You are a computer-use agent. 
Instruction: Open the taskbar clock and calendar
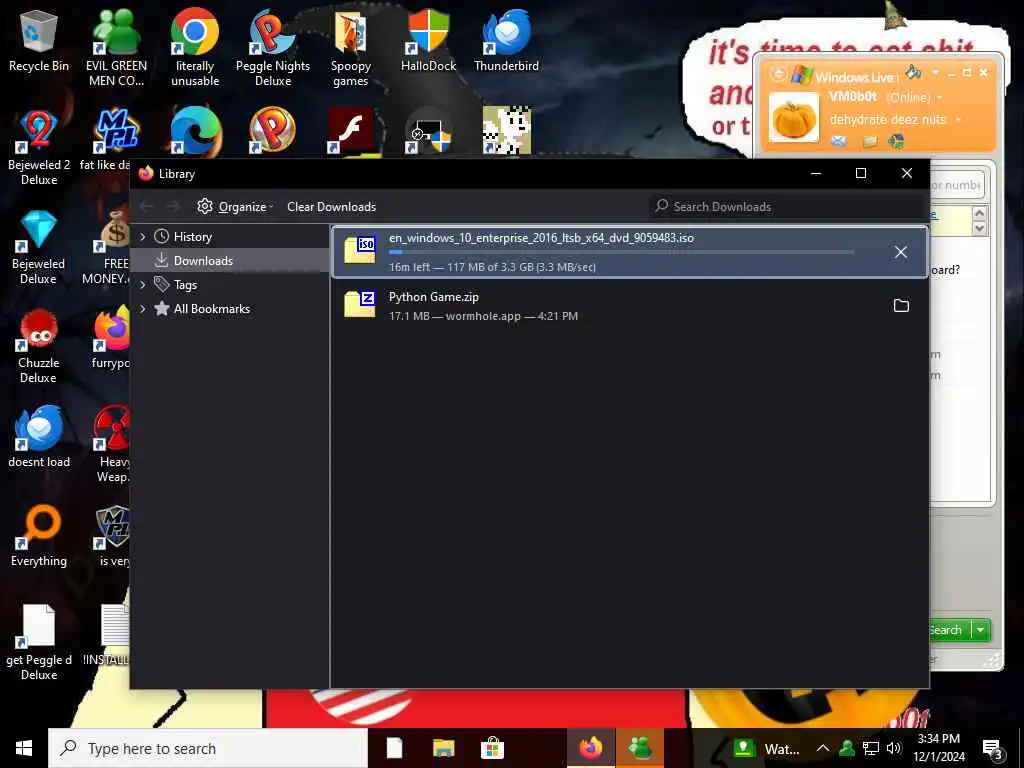pyautogui.click(x=938, y=748)
